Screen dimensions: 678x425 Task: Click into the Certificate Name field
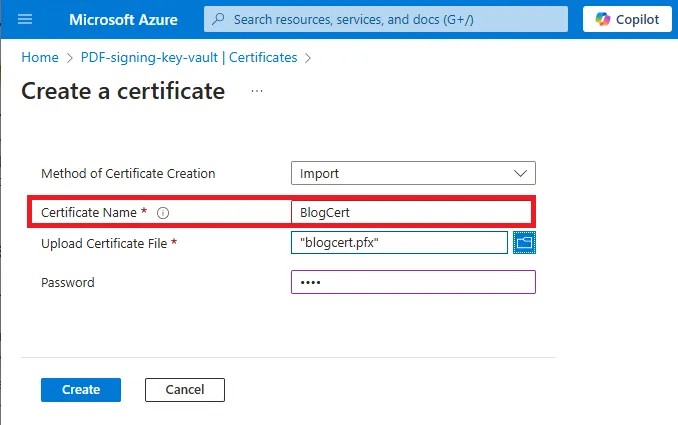click(x=411, y=212)
